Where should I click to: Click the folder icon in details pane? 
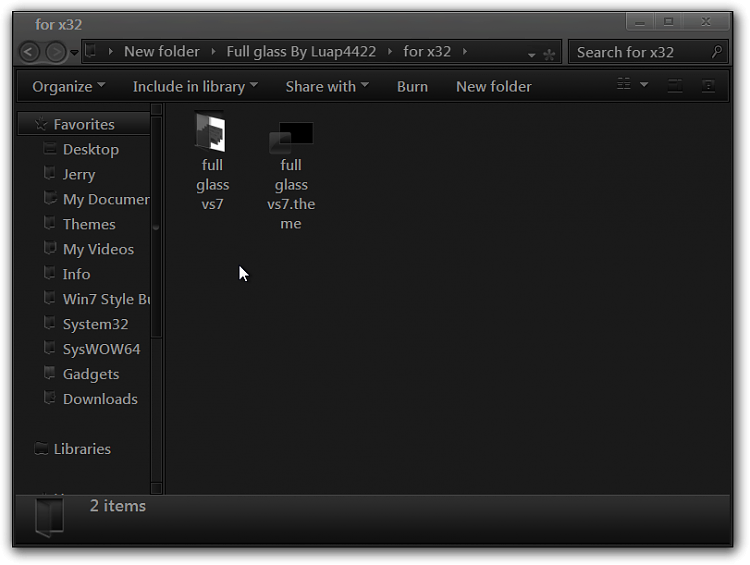49,517
